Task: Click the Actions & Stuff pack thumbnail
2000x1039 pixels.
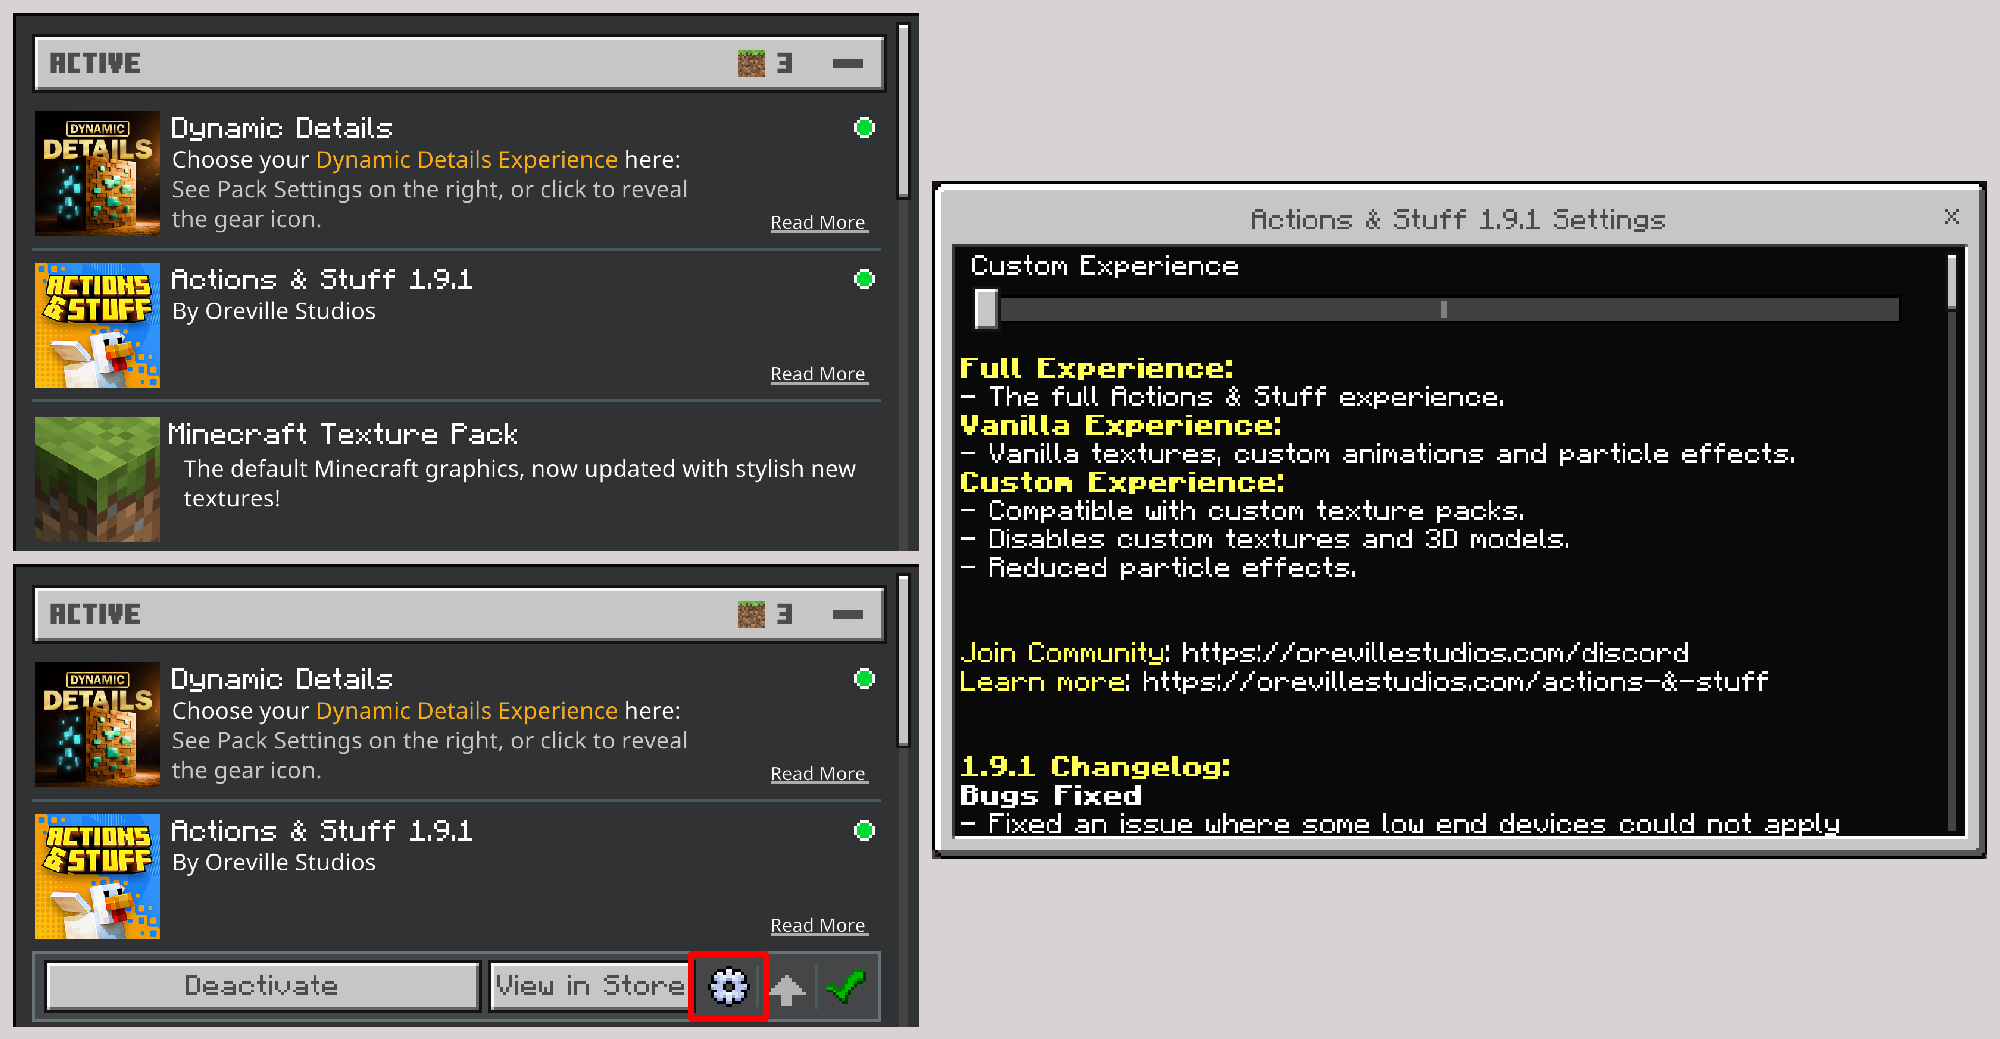Action: [x=97, y=325]
